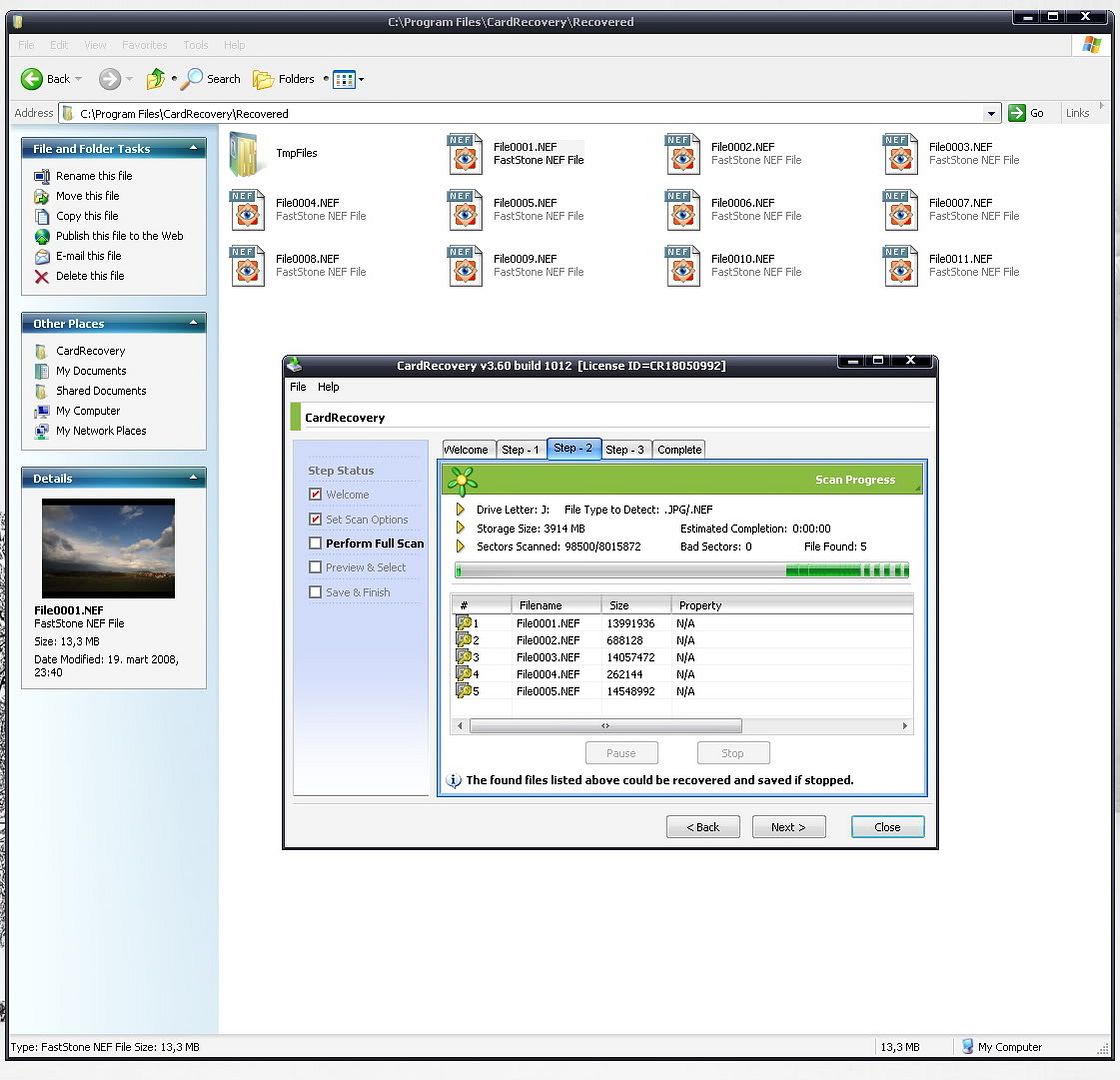
Task: Open the TmpFiles folder icon
Action: coord(244,154)
